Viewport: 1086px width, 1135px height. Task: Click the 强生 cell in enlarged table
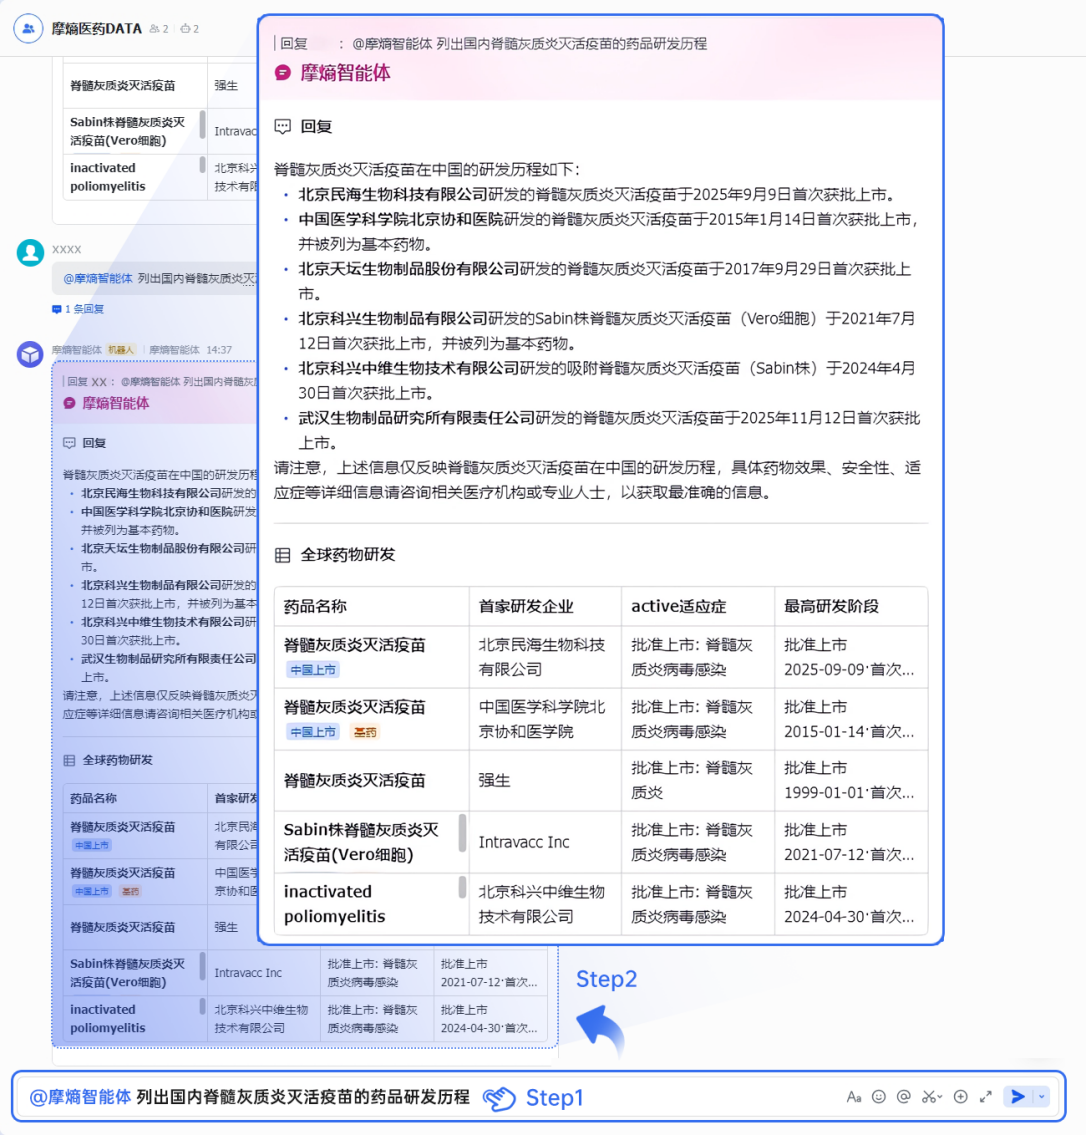coord(545,780)
